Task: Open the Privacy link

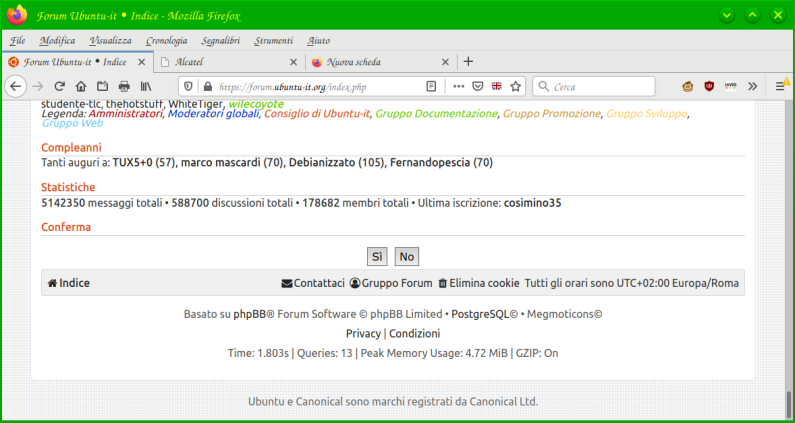Action: (363, 334)
